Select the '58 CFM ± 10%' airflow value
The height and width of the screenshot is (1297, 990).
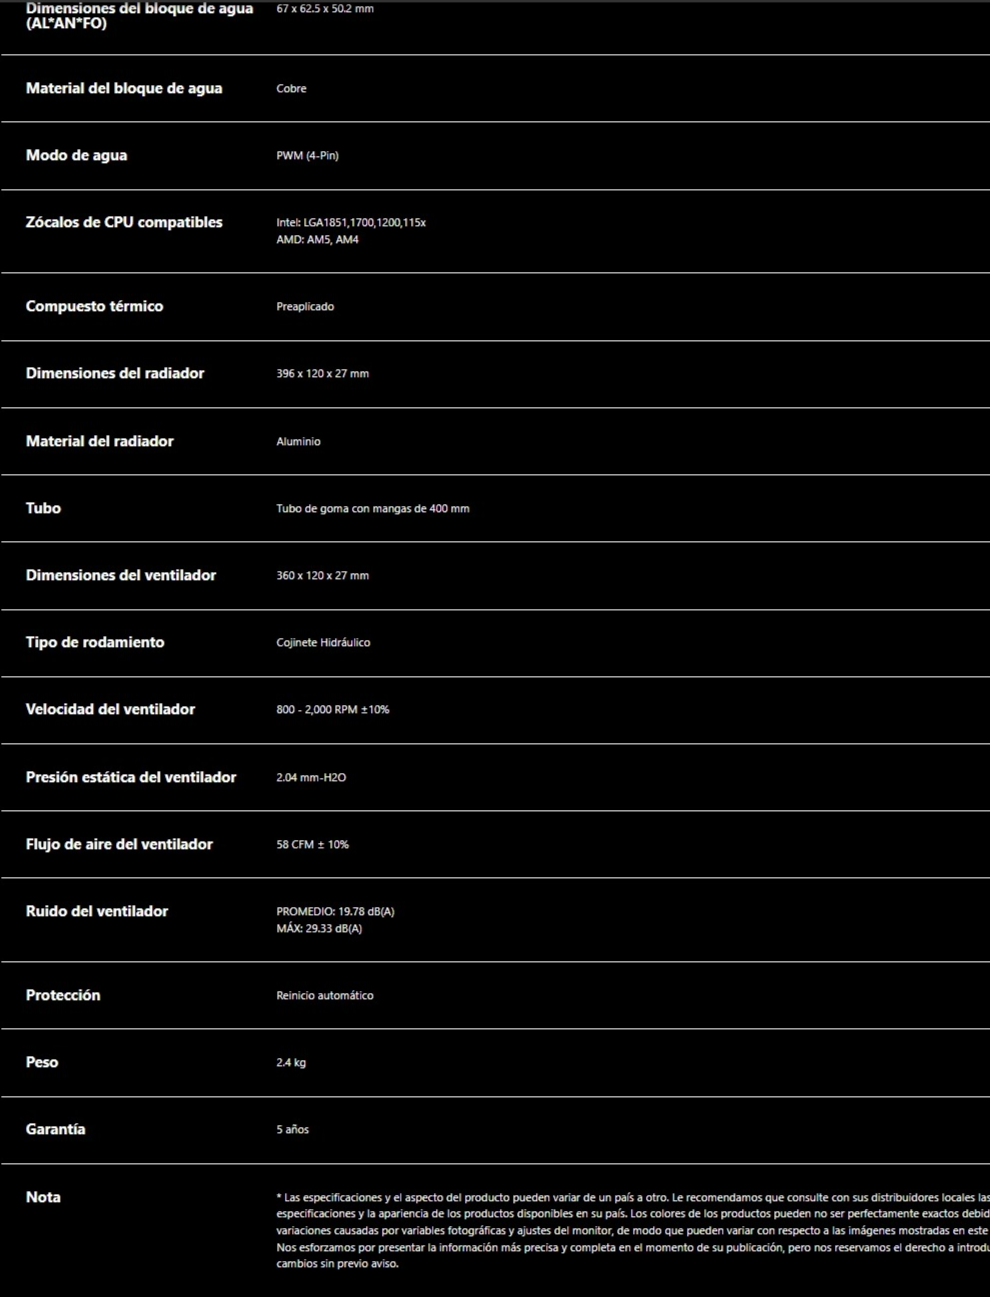click(x=312, y=844)
